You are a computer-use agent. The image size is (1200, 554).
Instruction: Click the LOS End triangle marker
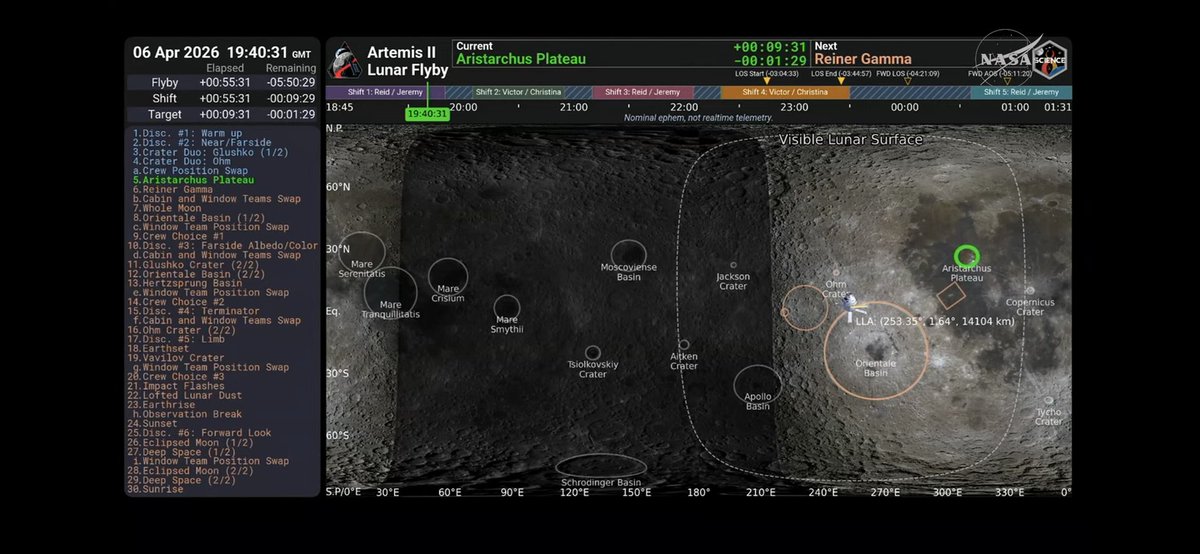(x=839, y=81)
